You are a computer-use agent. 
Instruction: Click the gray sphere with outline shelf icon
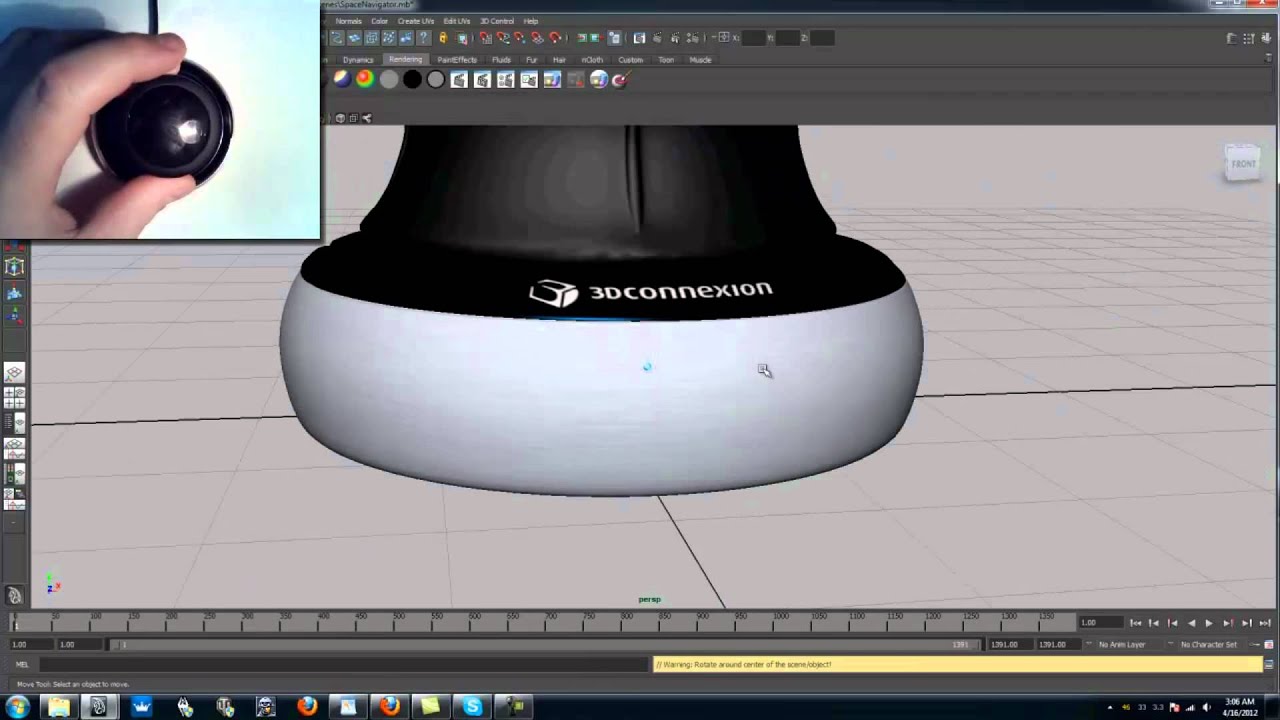[x=436, y=80]
